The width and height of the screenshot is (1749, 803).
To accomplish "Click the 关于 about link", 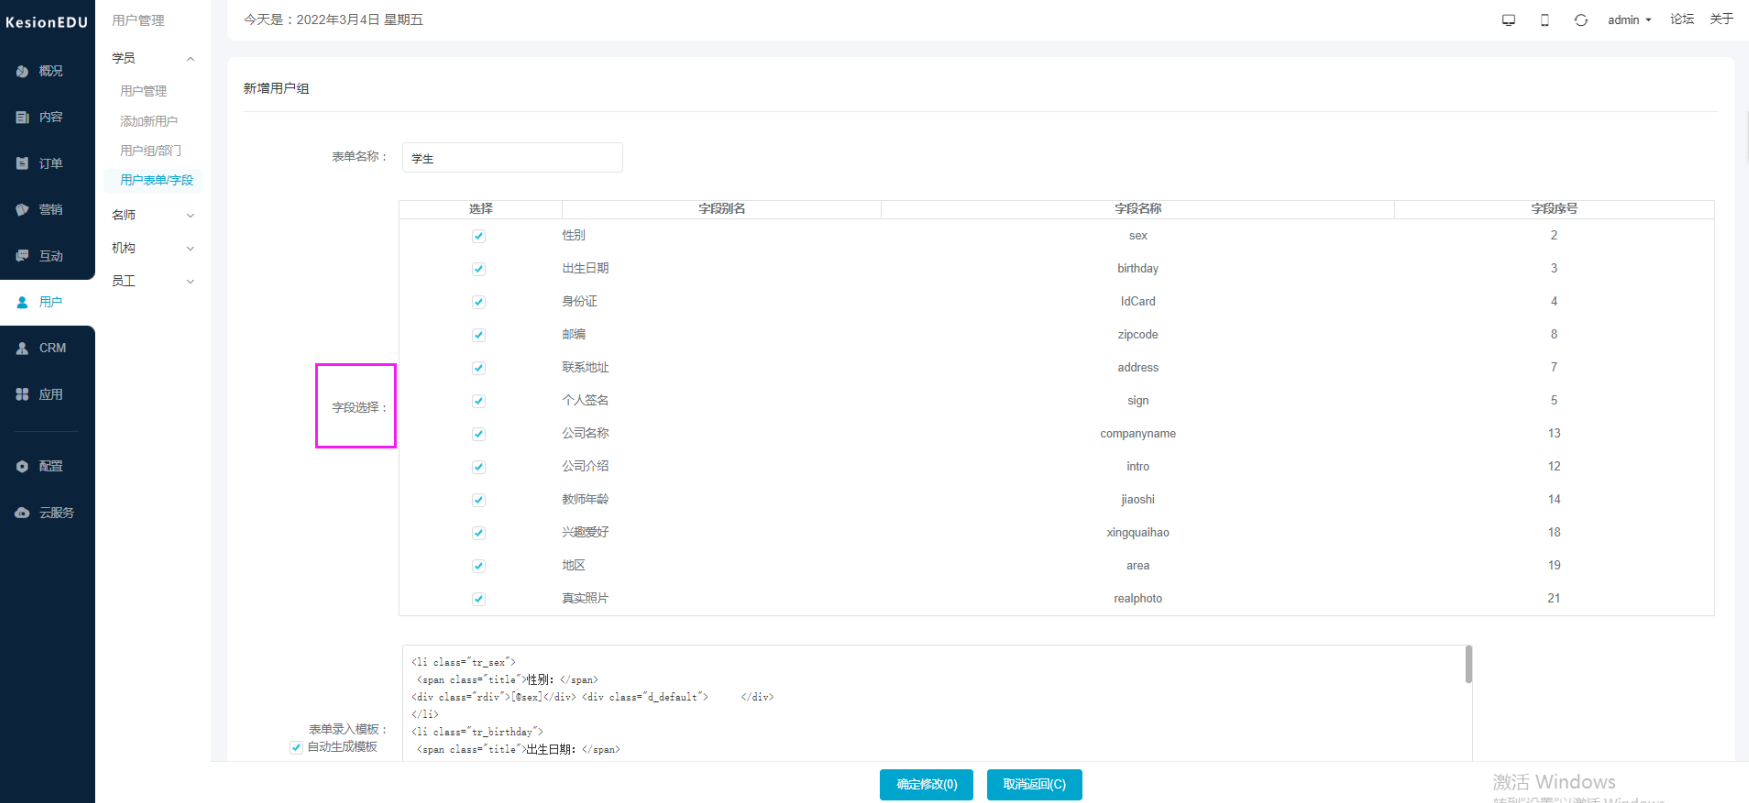I will point(1721,19).
